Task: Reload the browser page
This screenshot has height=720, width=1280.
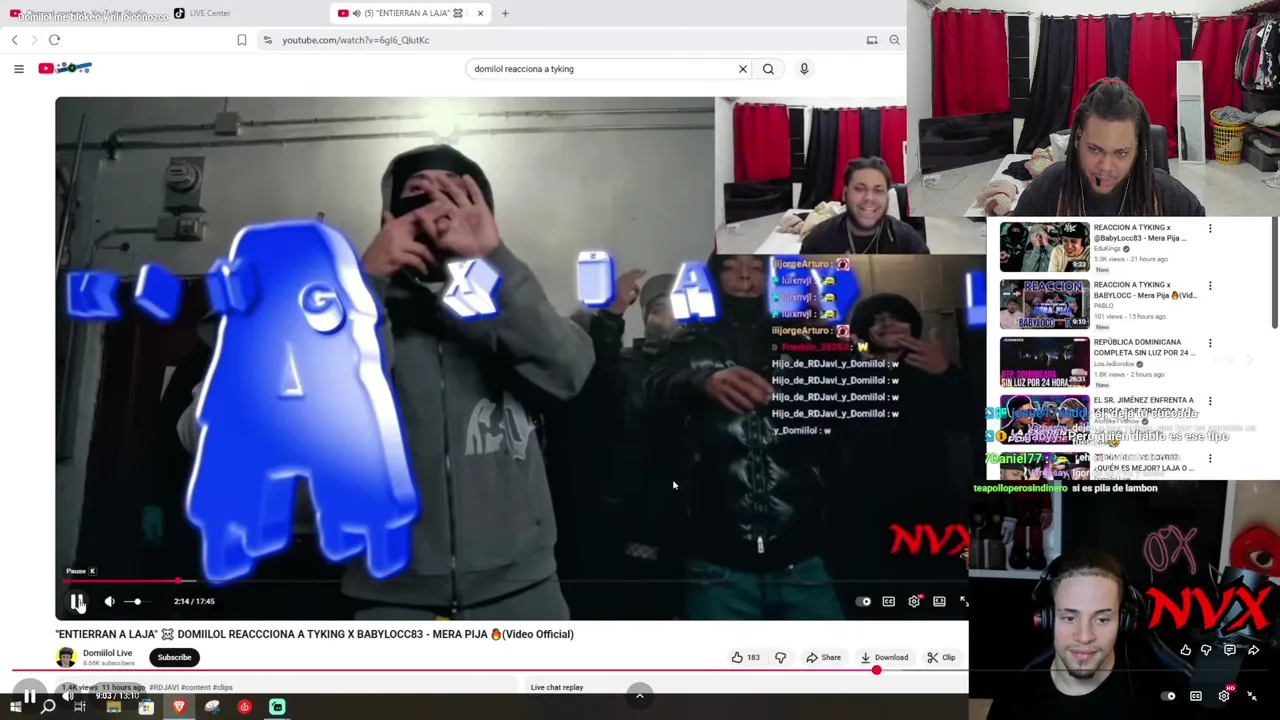Action: (x=55, y=40)
